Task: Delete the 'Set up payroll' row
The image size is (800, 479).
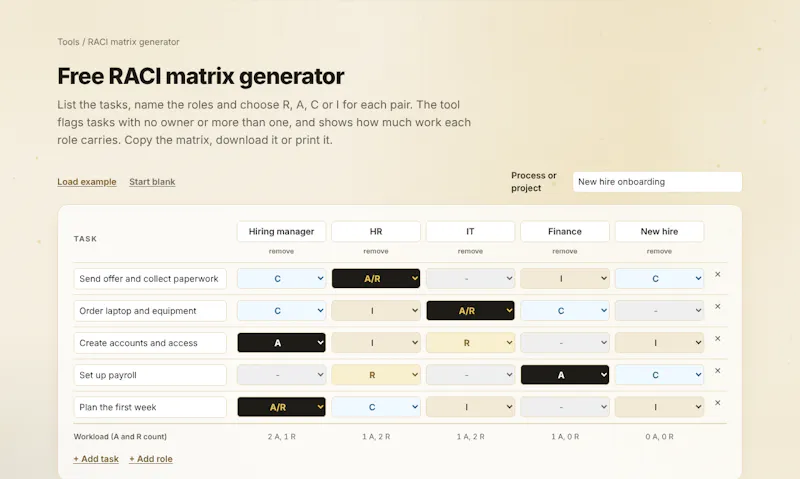Action: tap(717, 371)
